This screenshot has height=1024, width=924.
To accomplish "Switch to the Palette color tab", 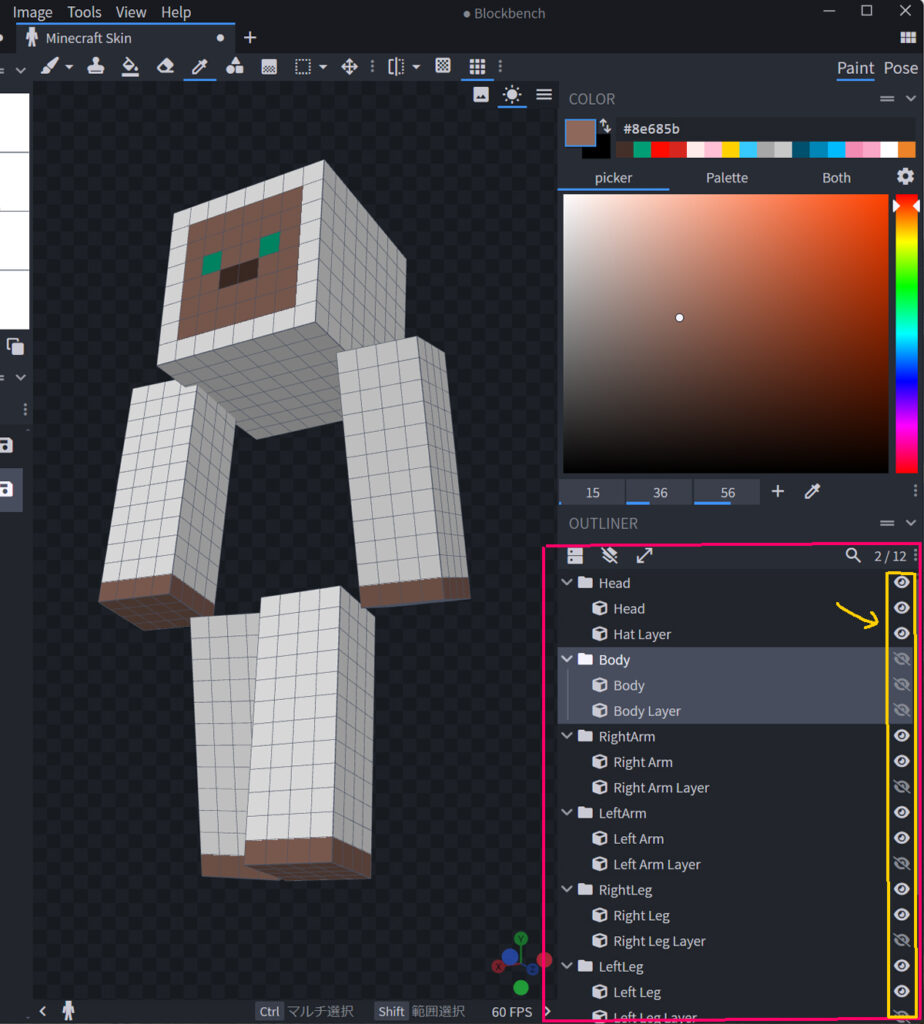I will point(727,178).
